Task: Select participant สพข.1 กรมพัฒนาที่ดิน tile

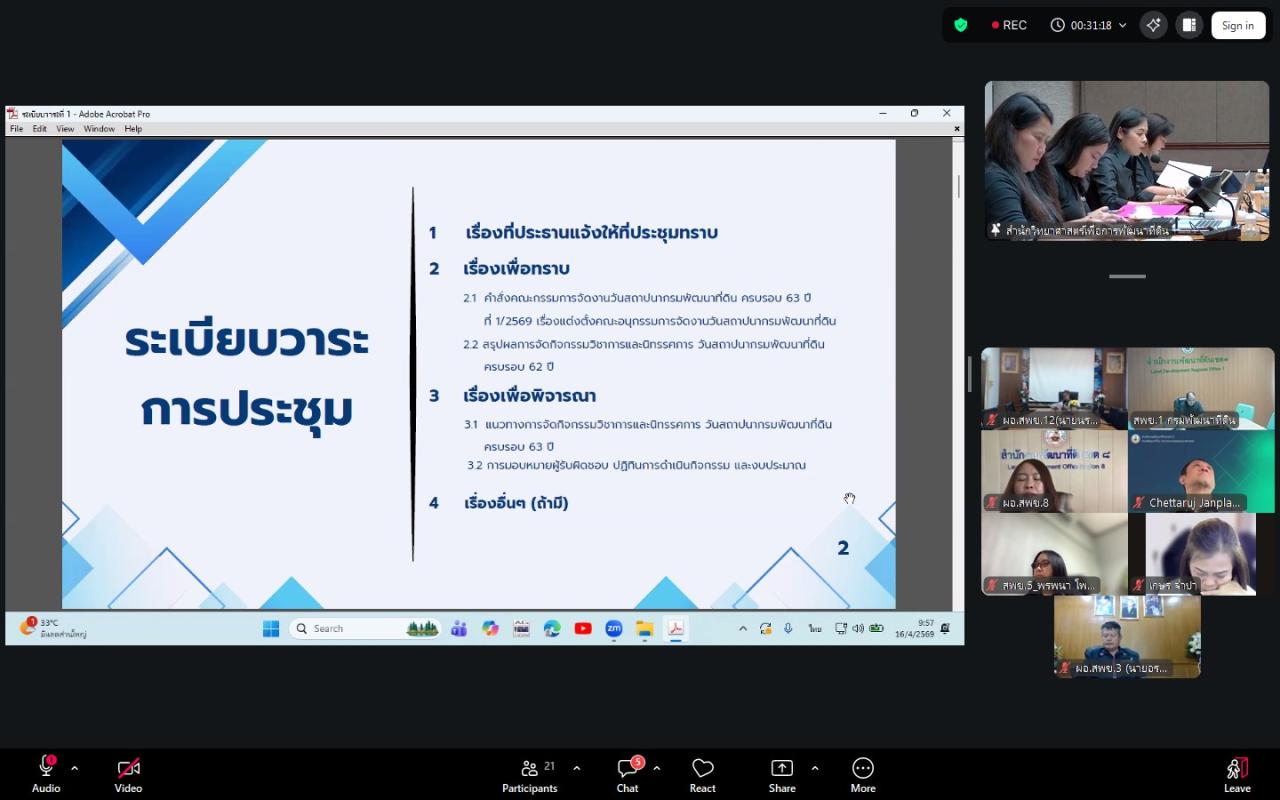Action: tap(1201, 388)
